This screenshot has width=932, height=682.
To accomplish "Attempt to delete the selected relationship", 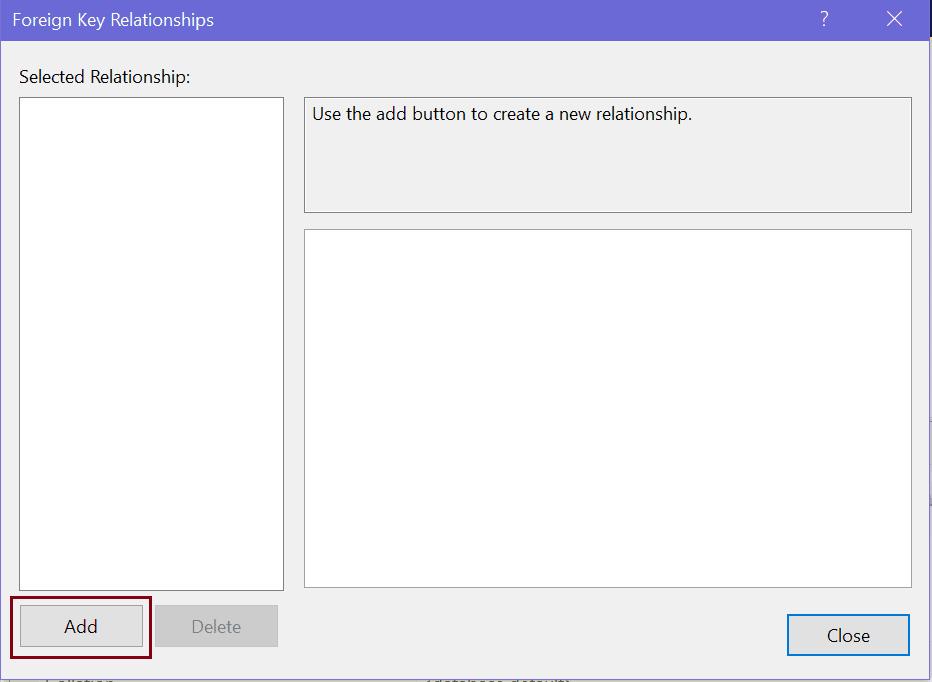I will click(x=216, y=626).
